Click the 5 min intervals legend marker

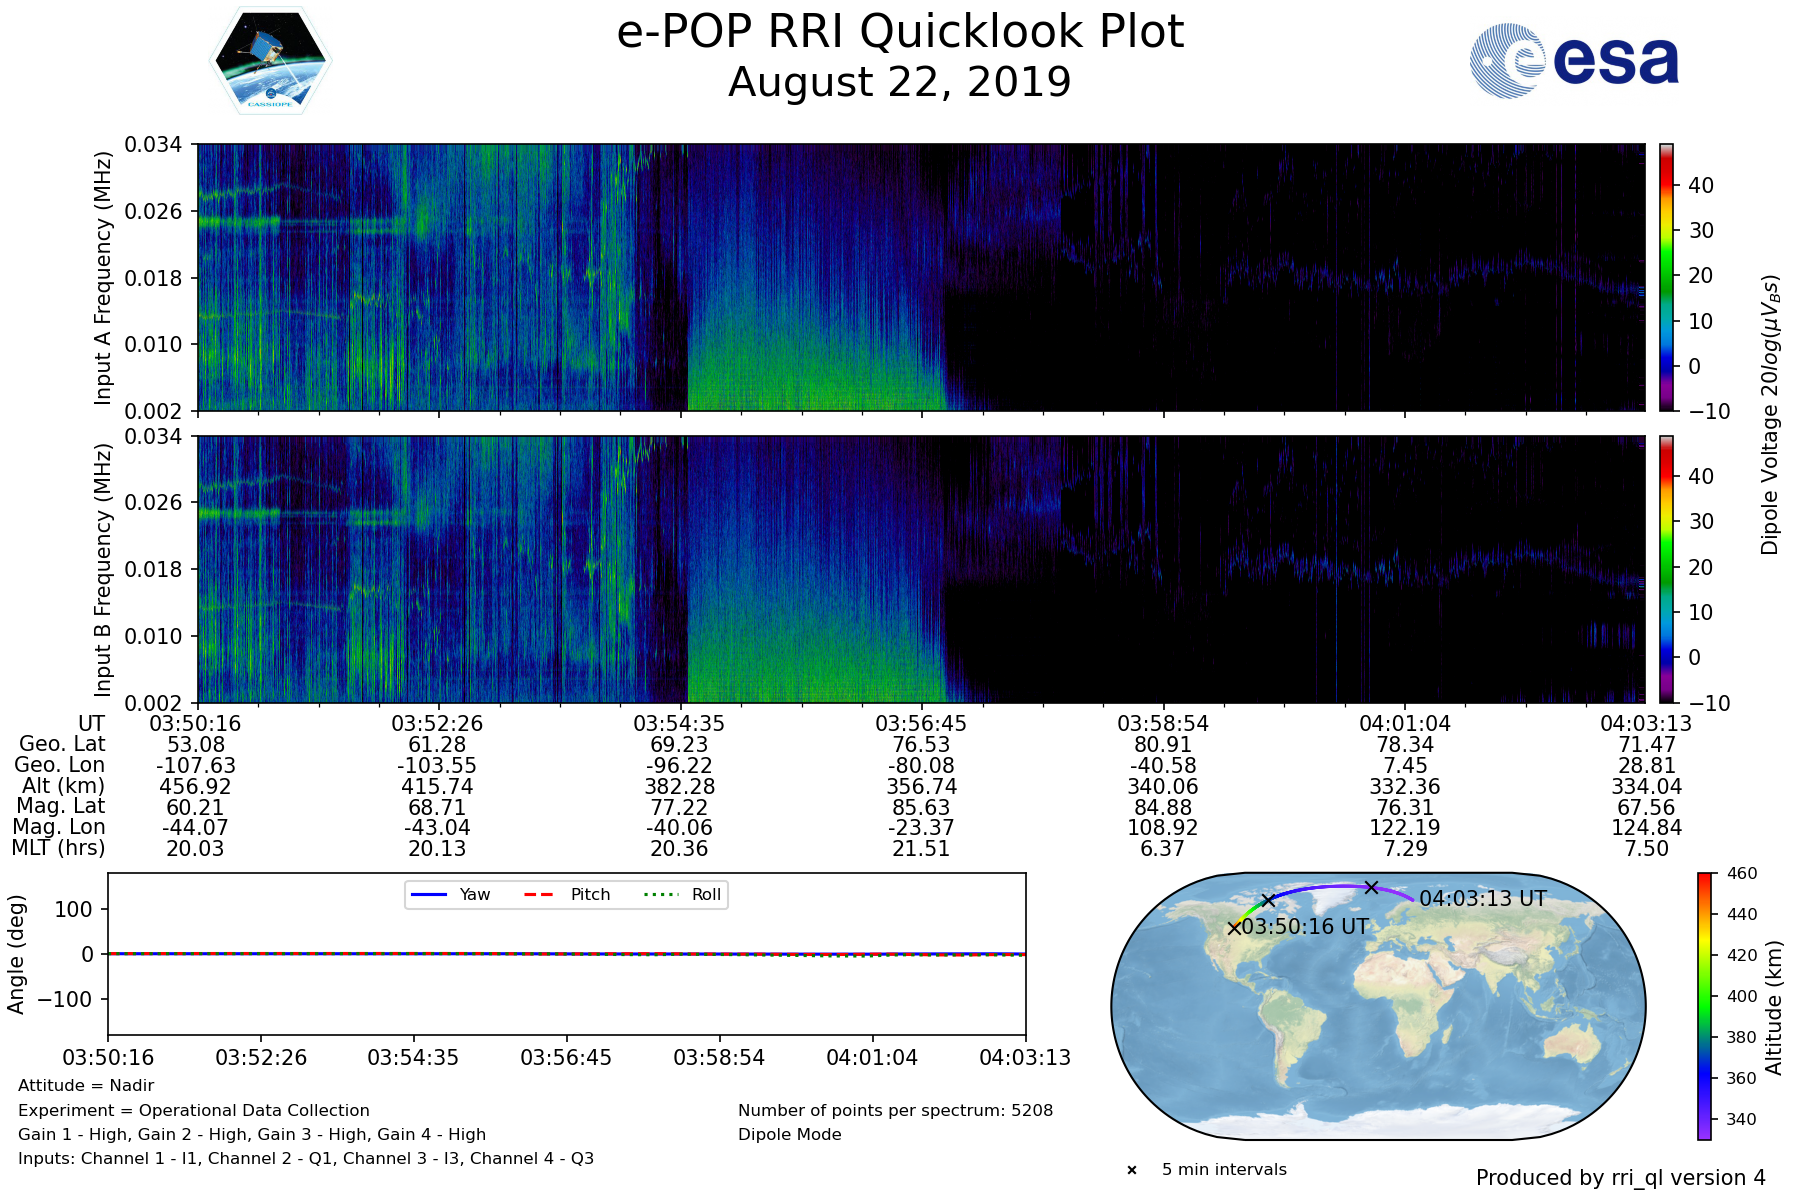pyautogui.click(x=1132, y=1170)
